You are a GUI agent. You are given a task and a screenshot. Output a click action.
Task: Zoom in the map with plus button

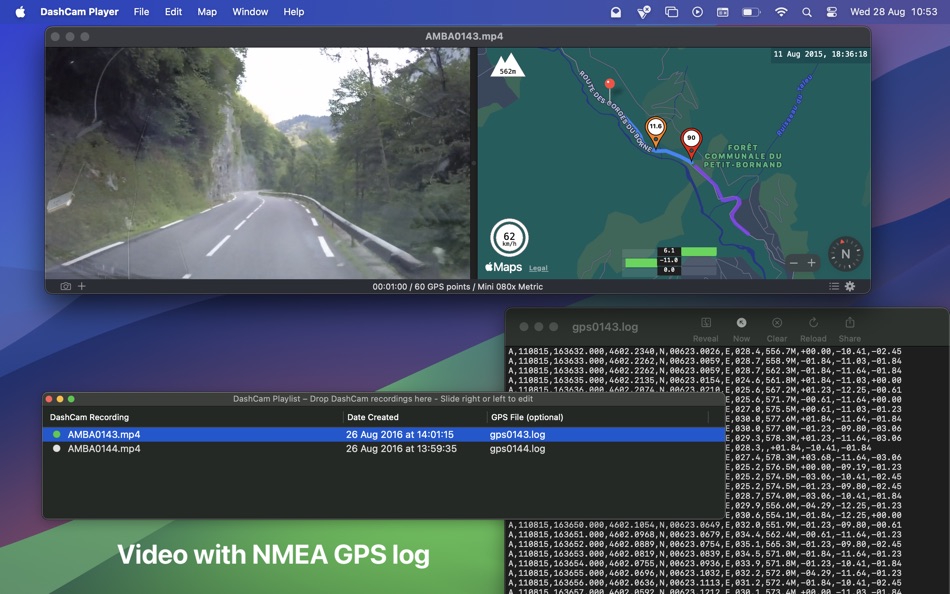tap(811, 263)
